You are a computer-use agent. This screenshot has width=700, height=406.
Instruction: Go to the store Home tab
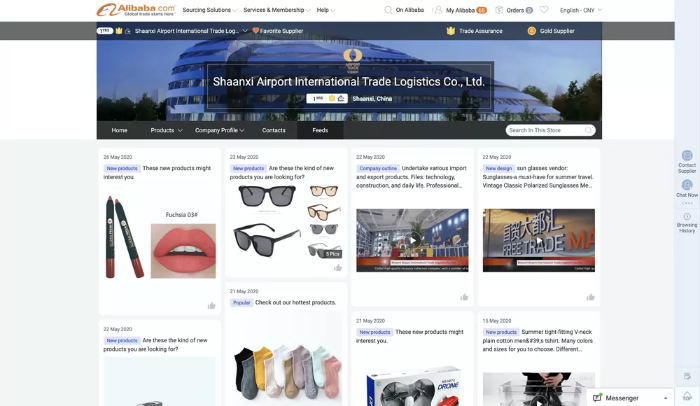pos(119,130)
